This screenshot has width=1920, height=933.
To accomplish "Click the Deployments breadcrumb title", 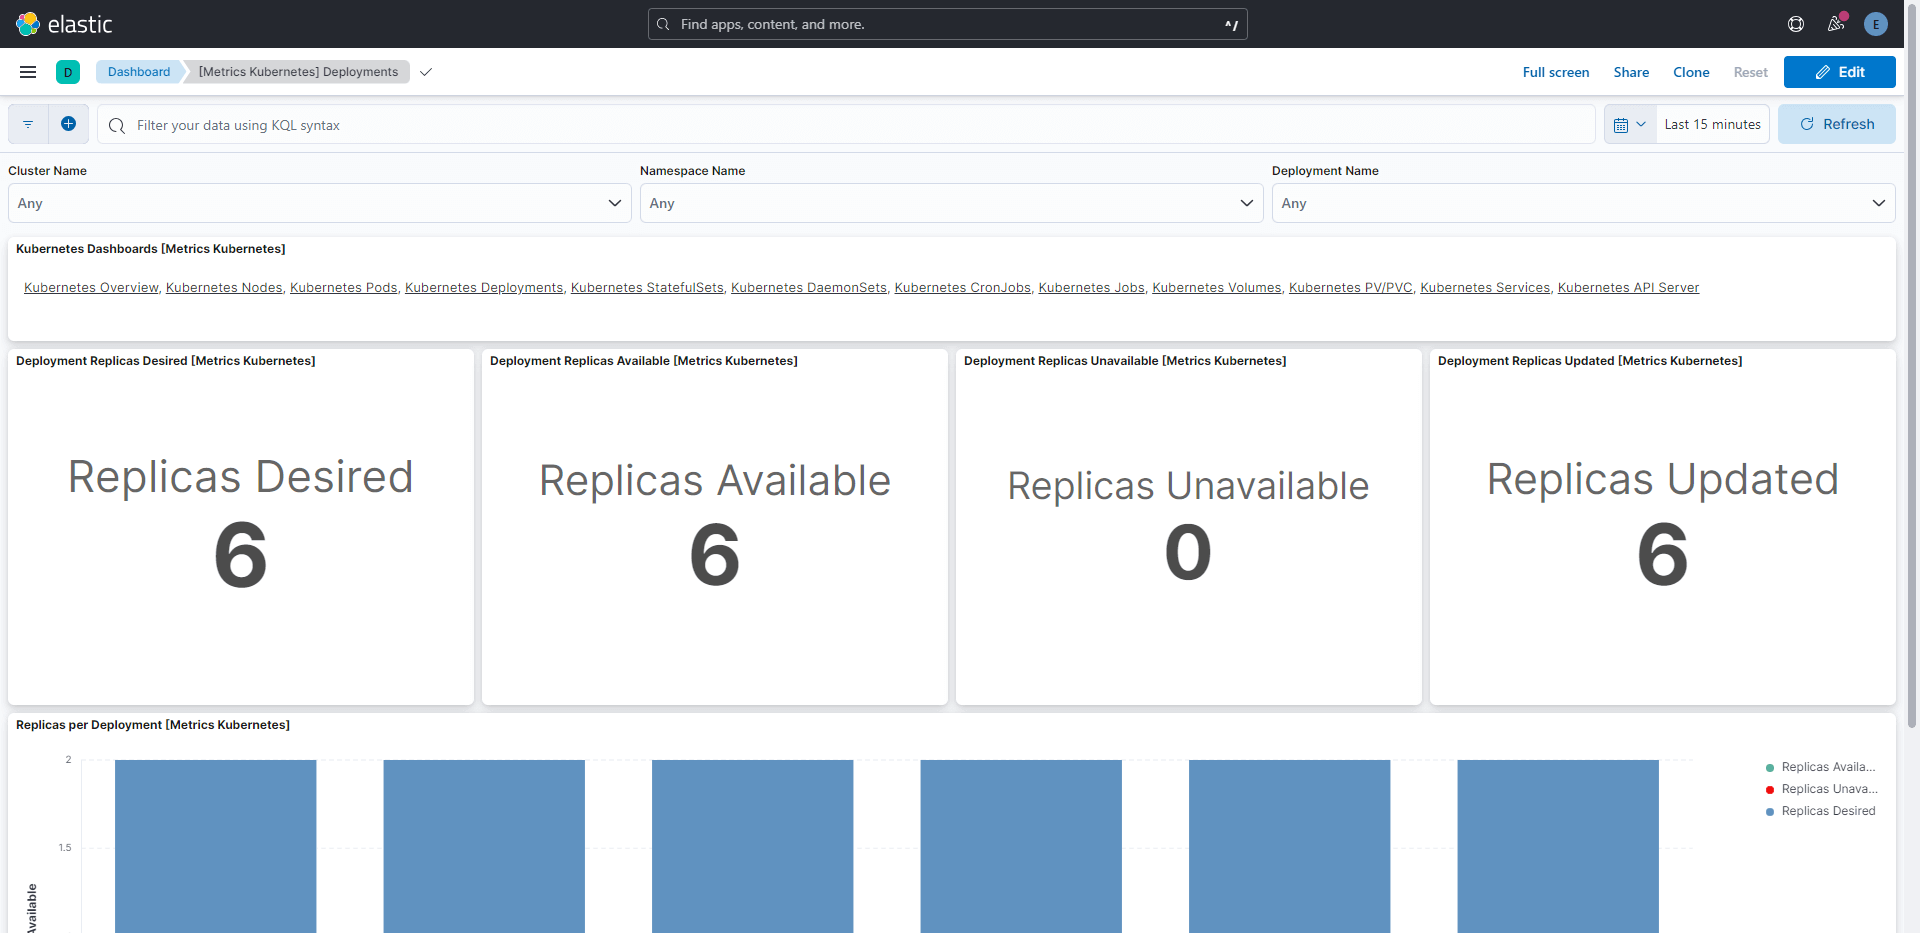I will pos(298,72).
